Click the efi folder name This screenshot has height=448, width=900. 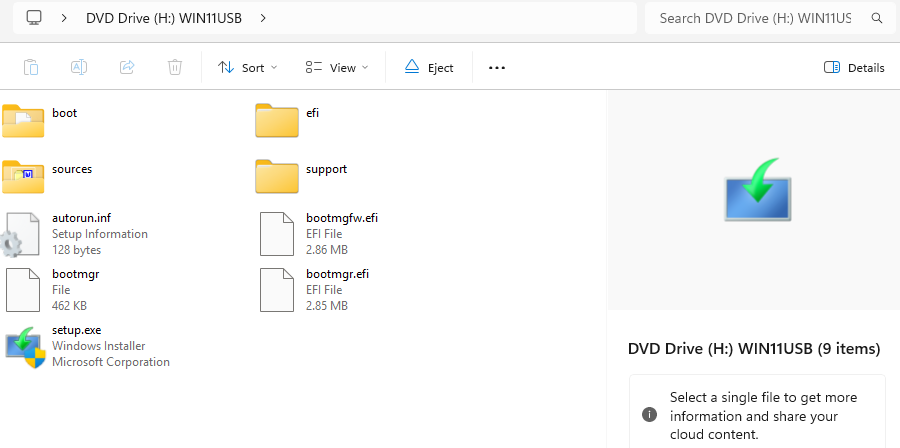point(312,113)
